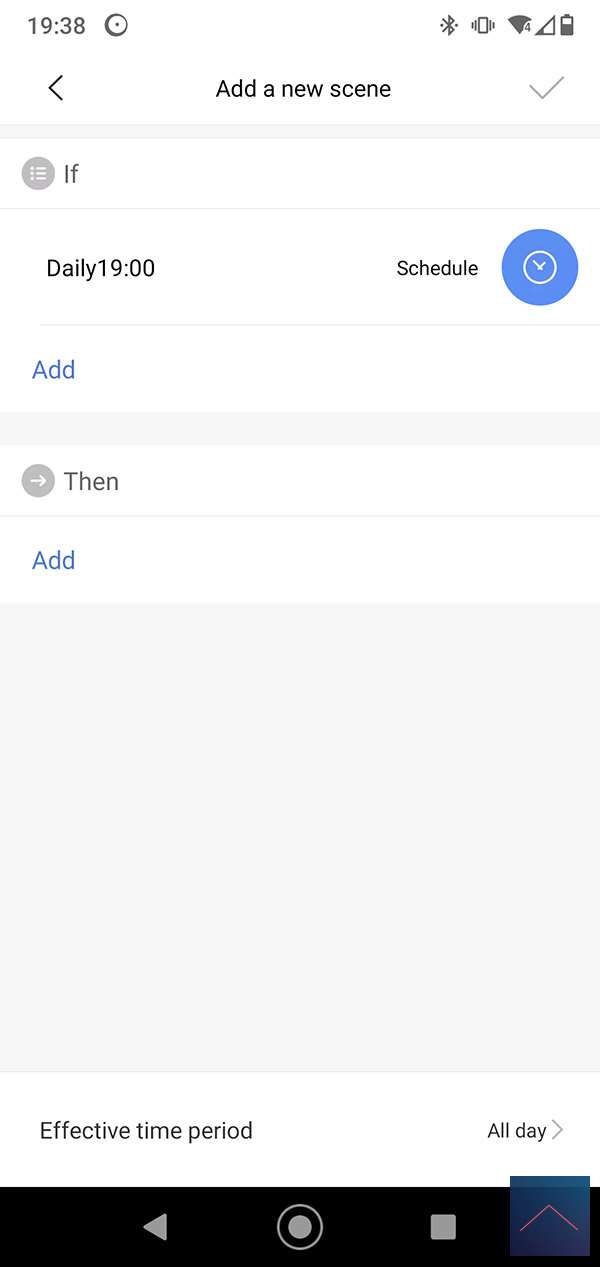Click the "Add a new scene" title
This screenshot has height=1267, width=600.
(x=303, y=88)
